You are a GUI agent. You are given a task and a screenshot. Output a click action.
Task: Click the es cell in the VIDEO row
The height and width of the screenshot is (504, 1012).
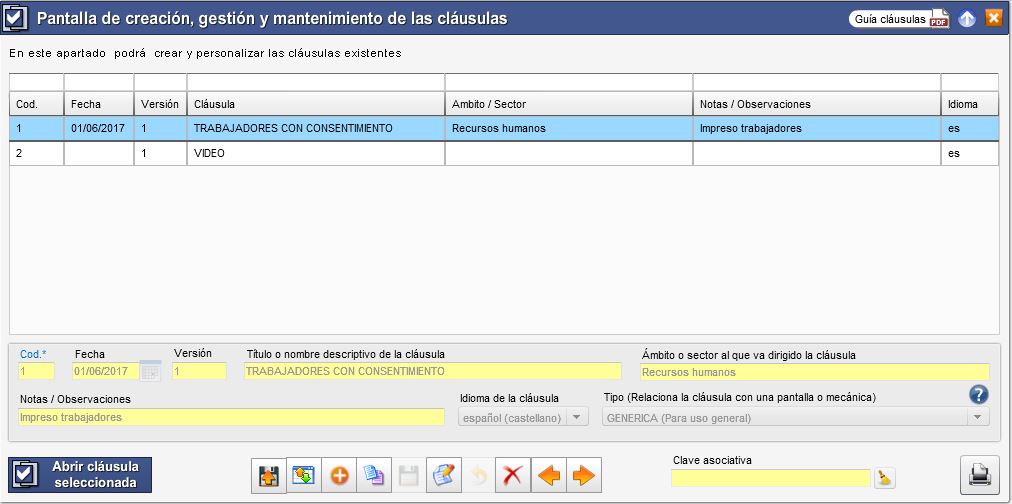coord(970,154)
